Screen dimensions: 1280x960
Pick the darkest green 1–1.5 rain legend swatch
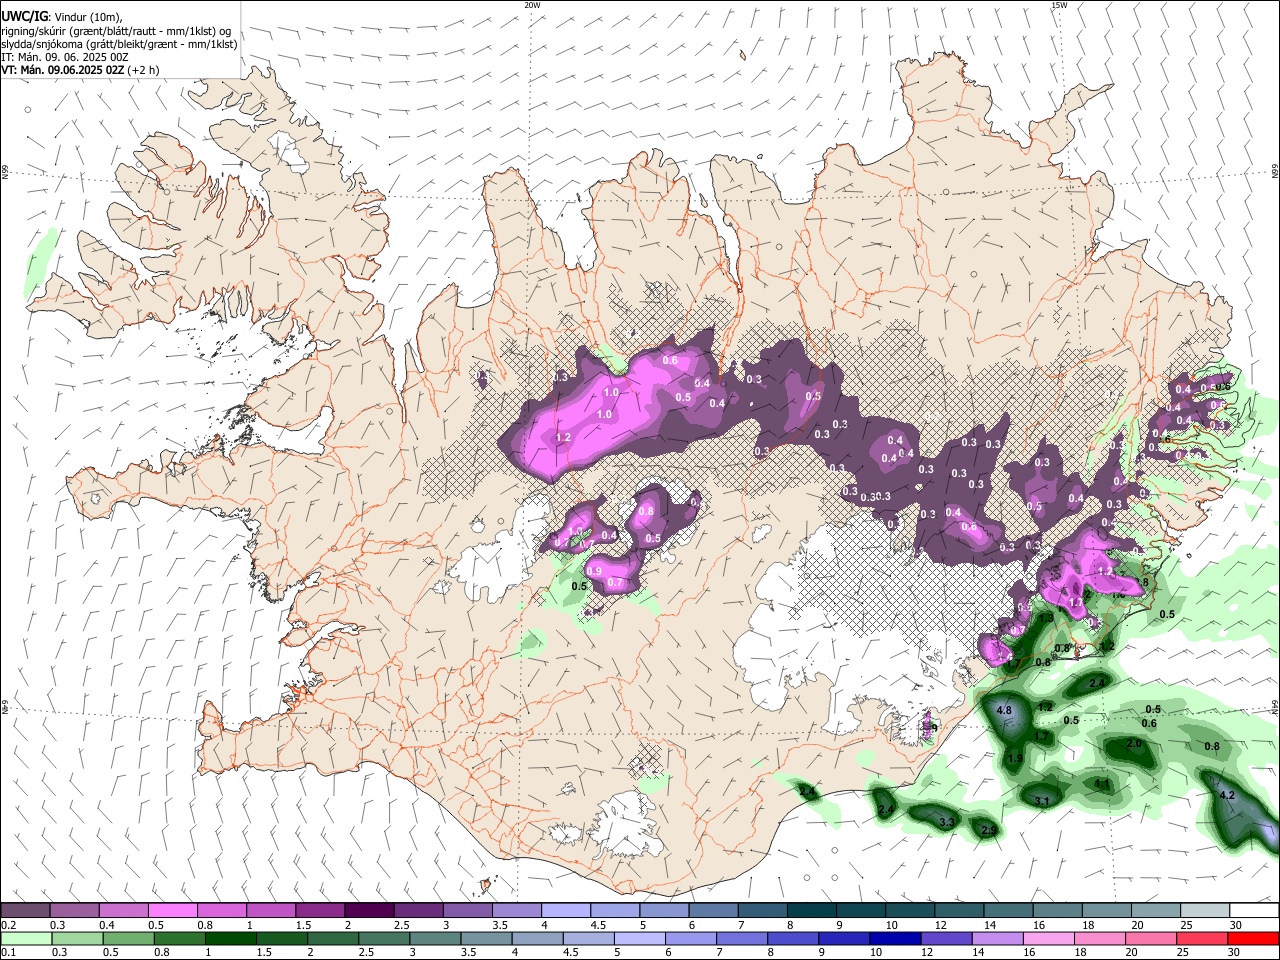231,938
